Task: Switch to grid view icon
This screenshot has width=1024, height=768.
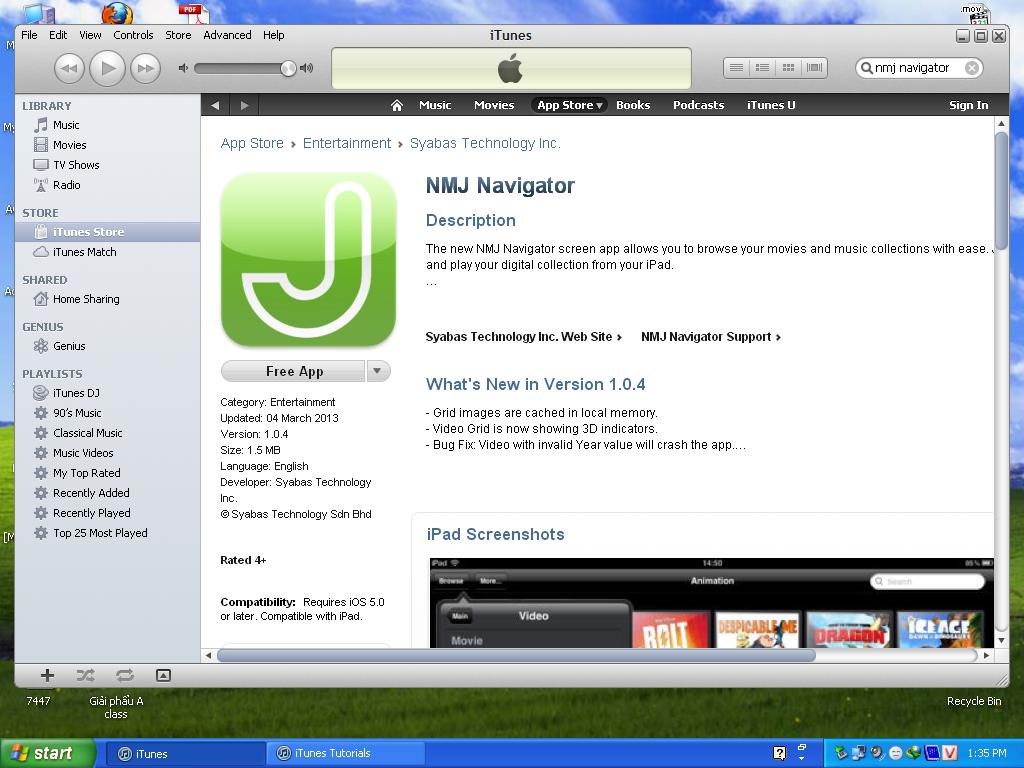Action: tap(788, 67)
